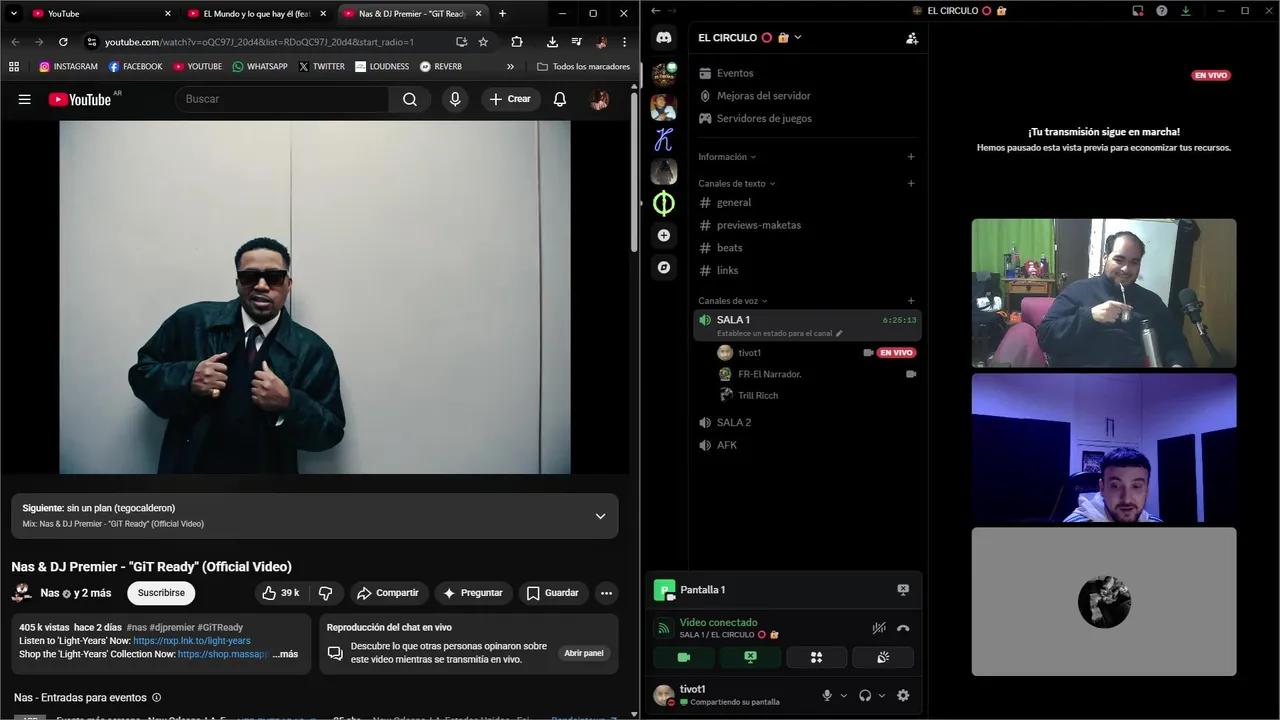
Task: Click Add a Server plus icon in Discord
Action: (664, 235)
